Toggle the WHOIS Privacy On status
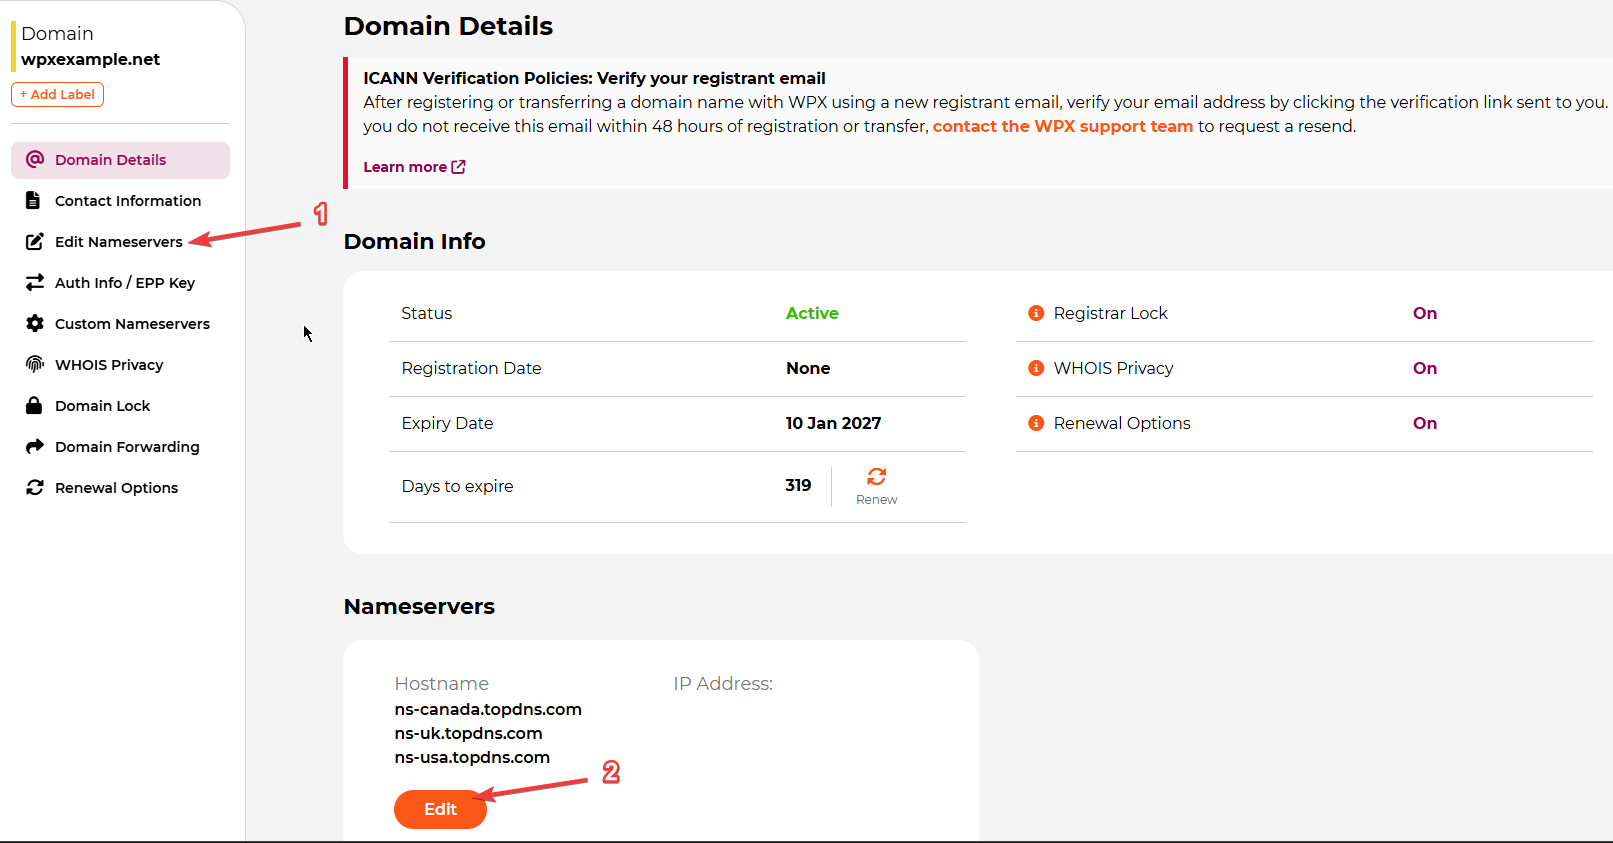This screenshot has height=843, width=1613. pyautogui.click(x=1424, y=369)
